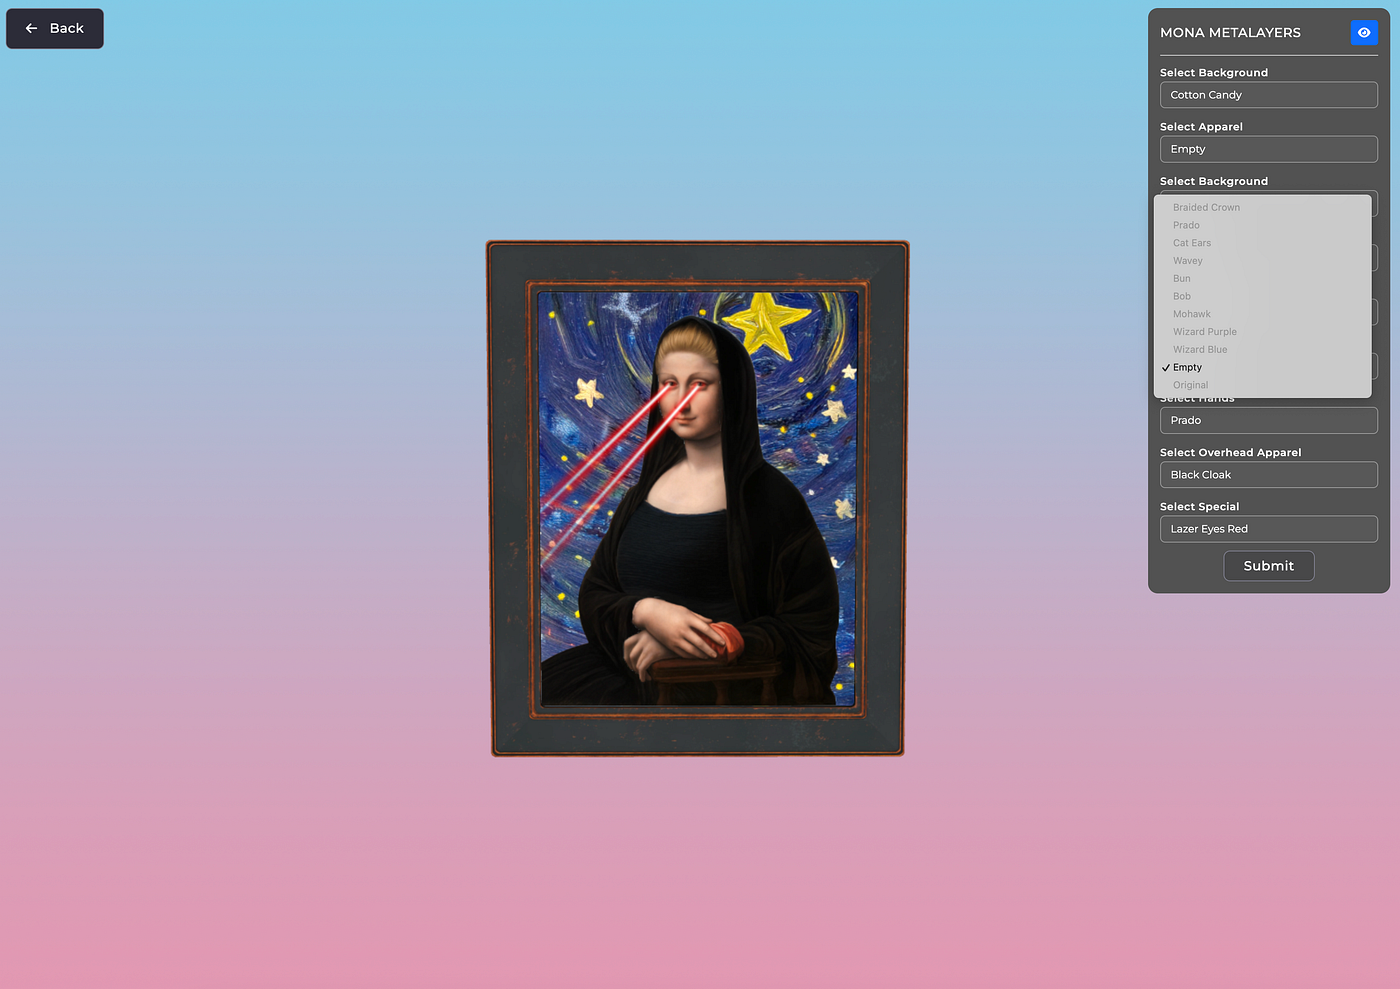Choose Prado in the open hairstyle list
Image resolution: width=1400 pixels, height=989 pixels.
pyautogui.click(x=1262, y=225)
